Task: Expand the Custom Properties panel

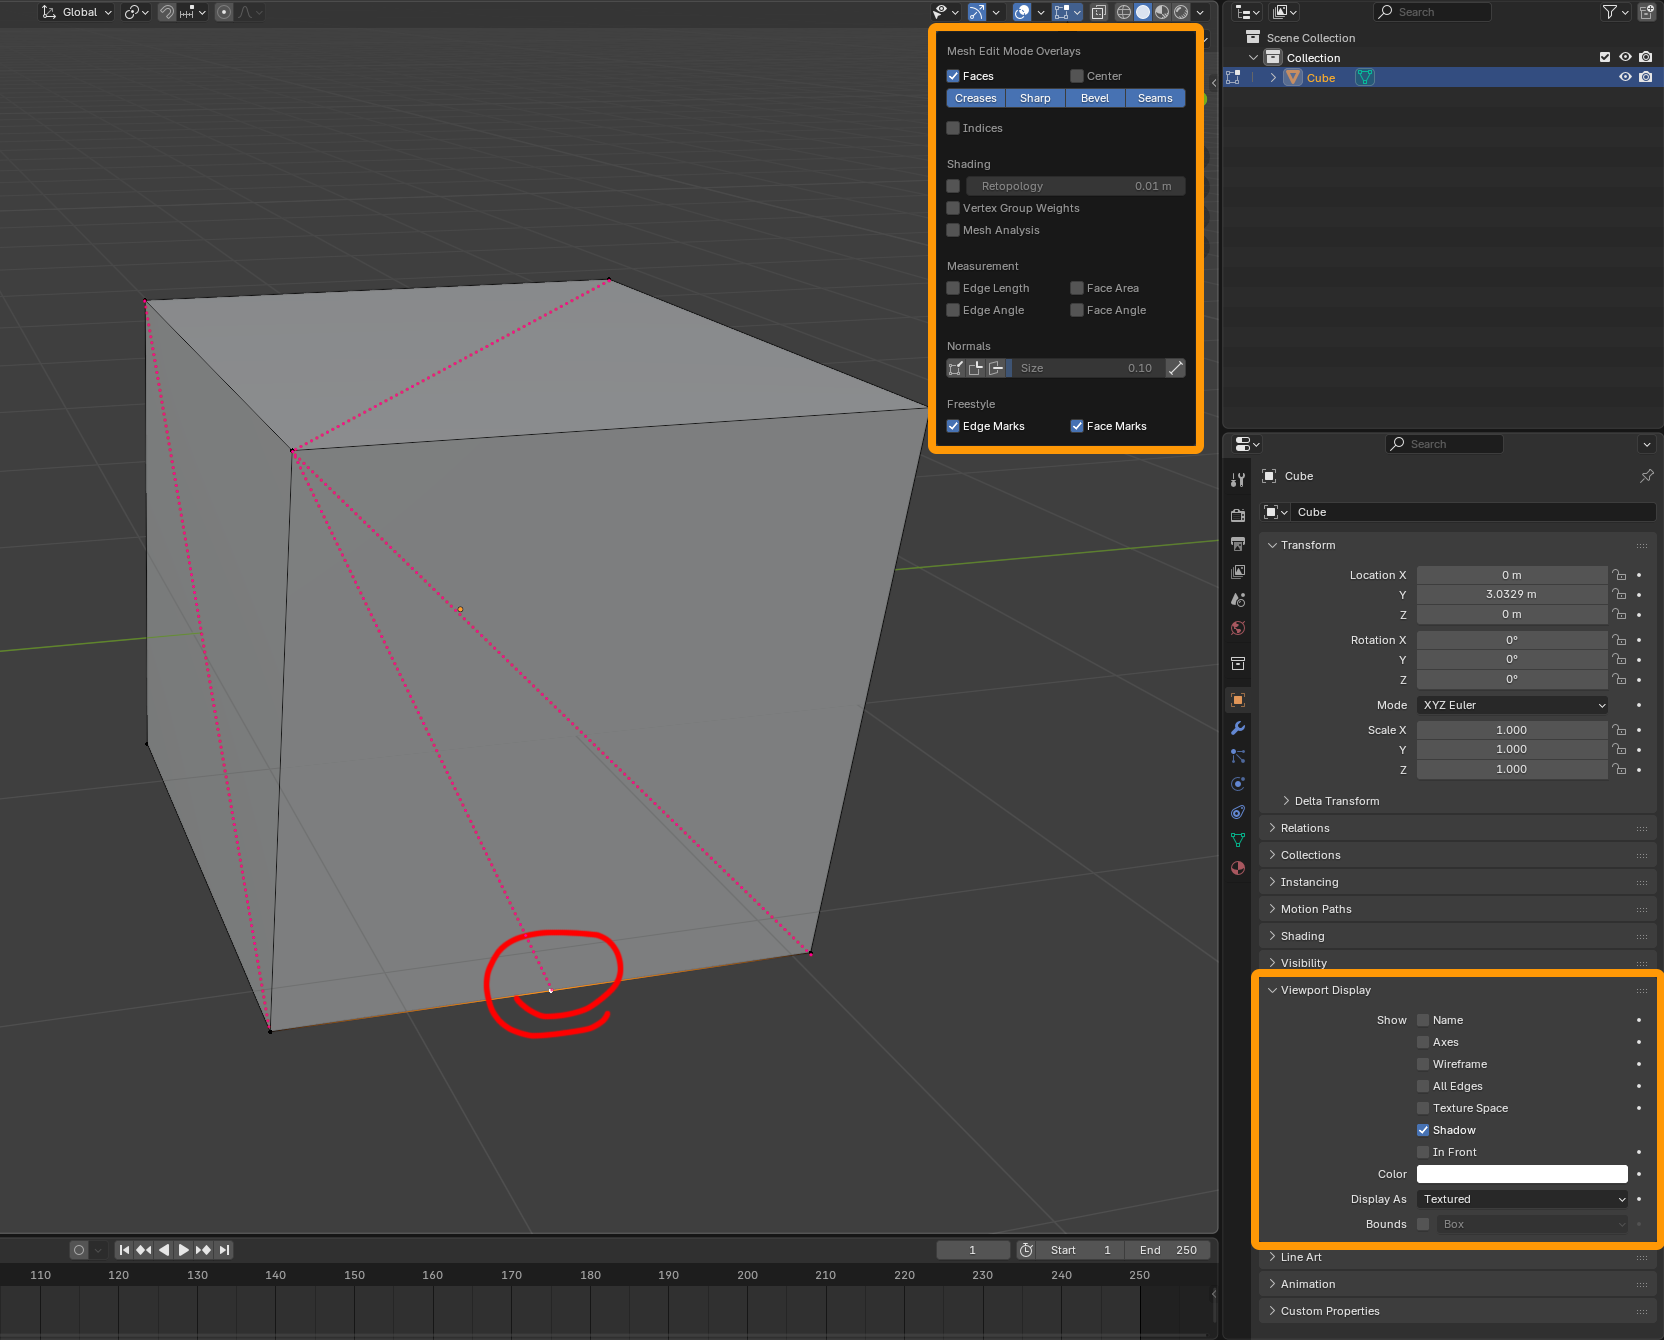Action: (1272, 1311)
